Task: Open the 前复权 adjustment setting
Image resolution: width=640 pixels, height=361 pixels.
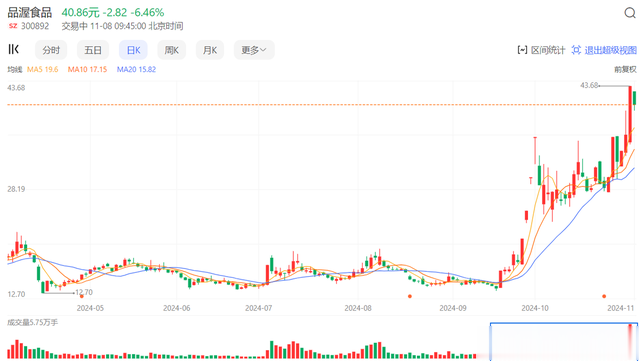Action: [x=625, y=69]
